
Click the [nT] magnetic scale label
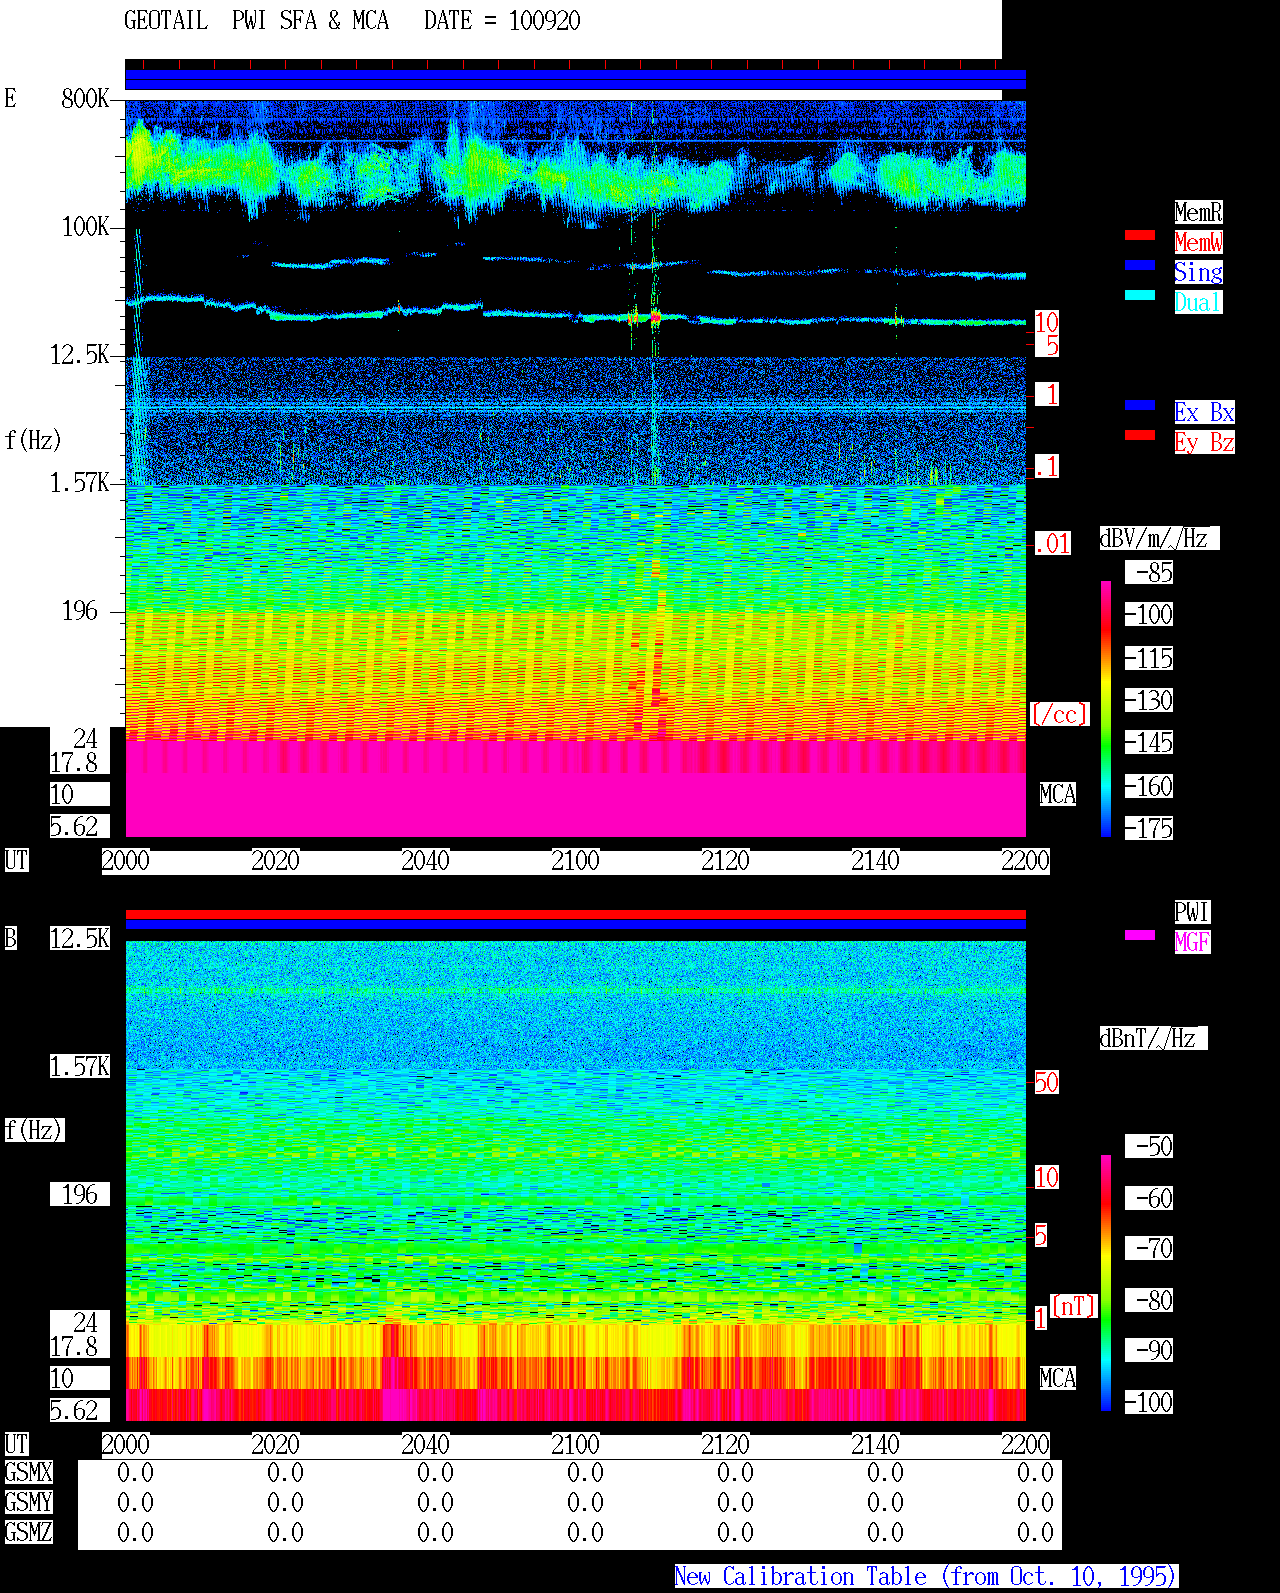click(1074, 1306)
